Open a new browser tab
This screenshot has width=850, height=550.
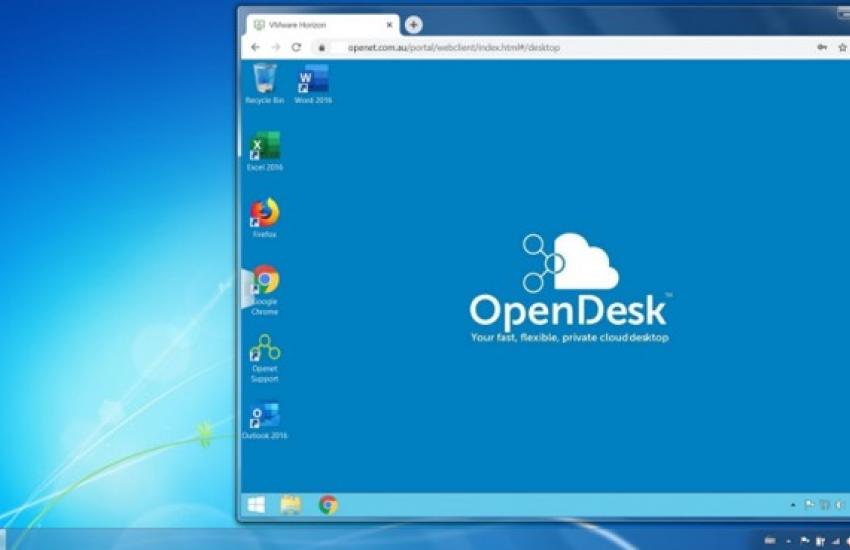414,24
